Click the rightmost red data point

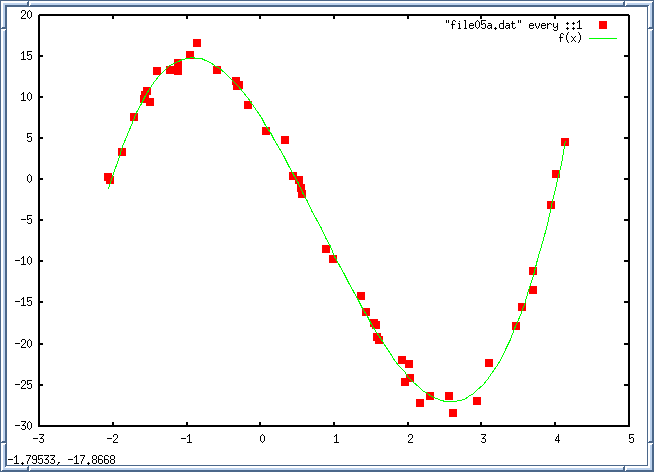[x=565, y=142]
